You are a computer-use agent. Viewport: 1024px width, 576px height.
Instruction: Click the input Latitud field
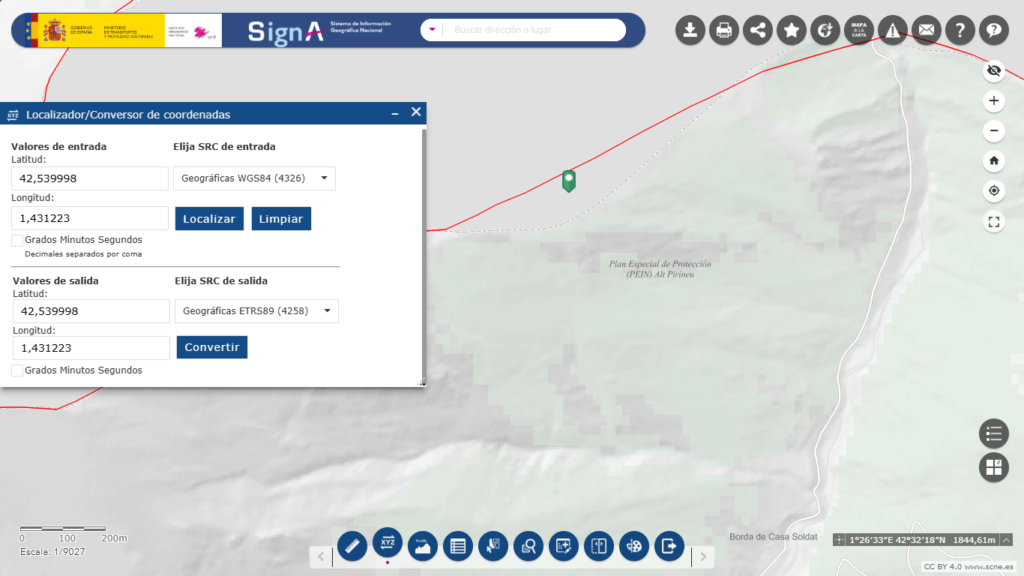pyautogui.click(x=90, y=178)
